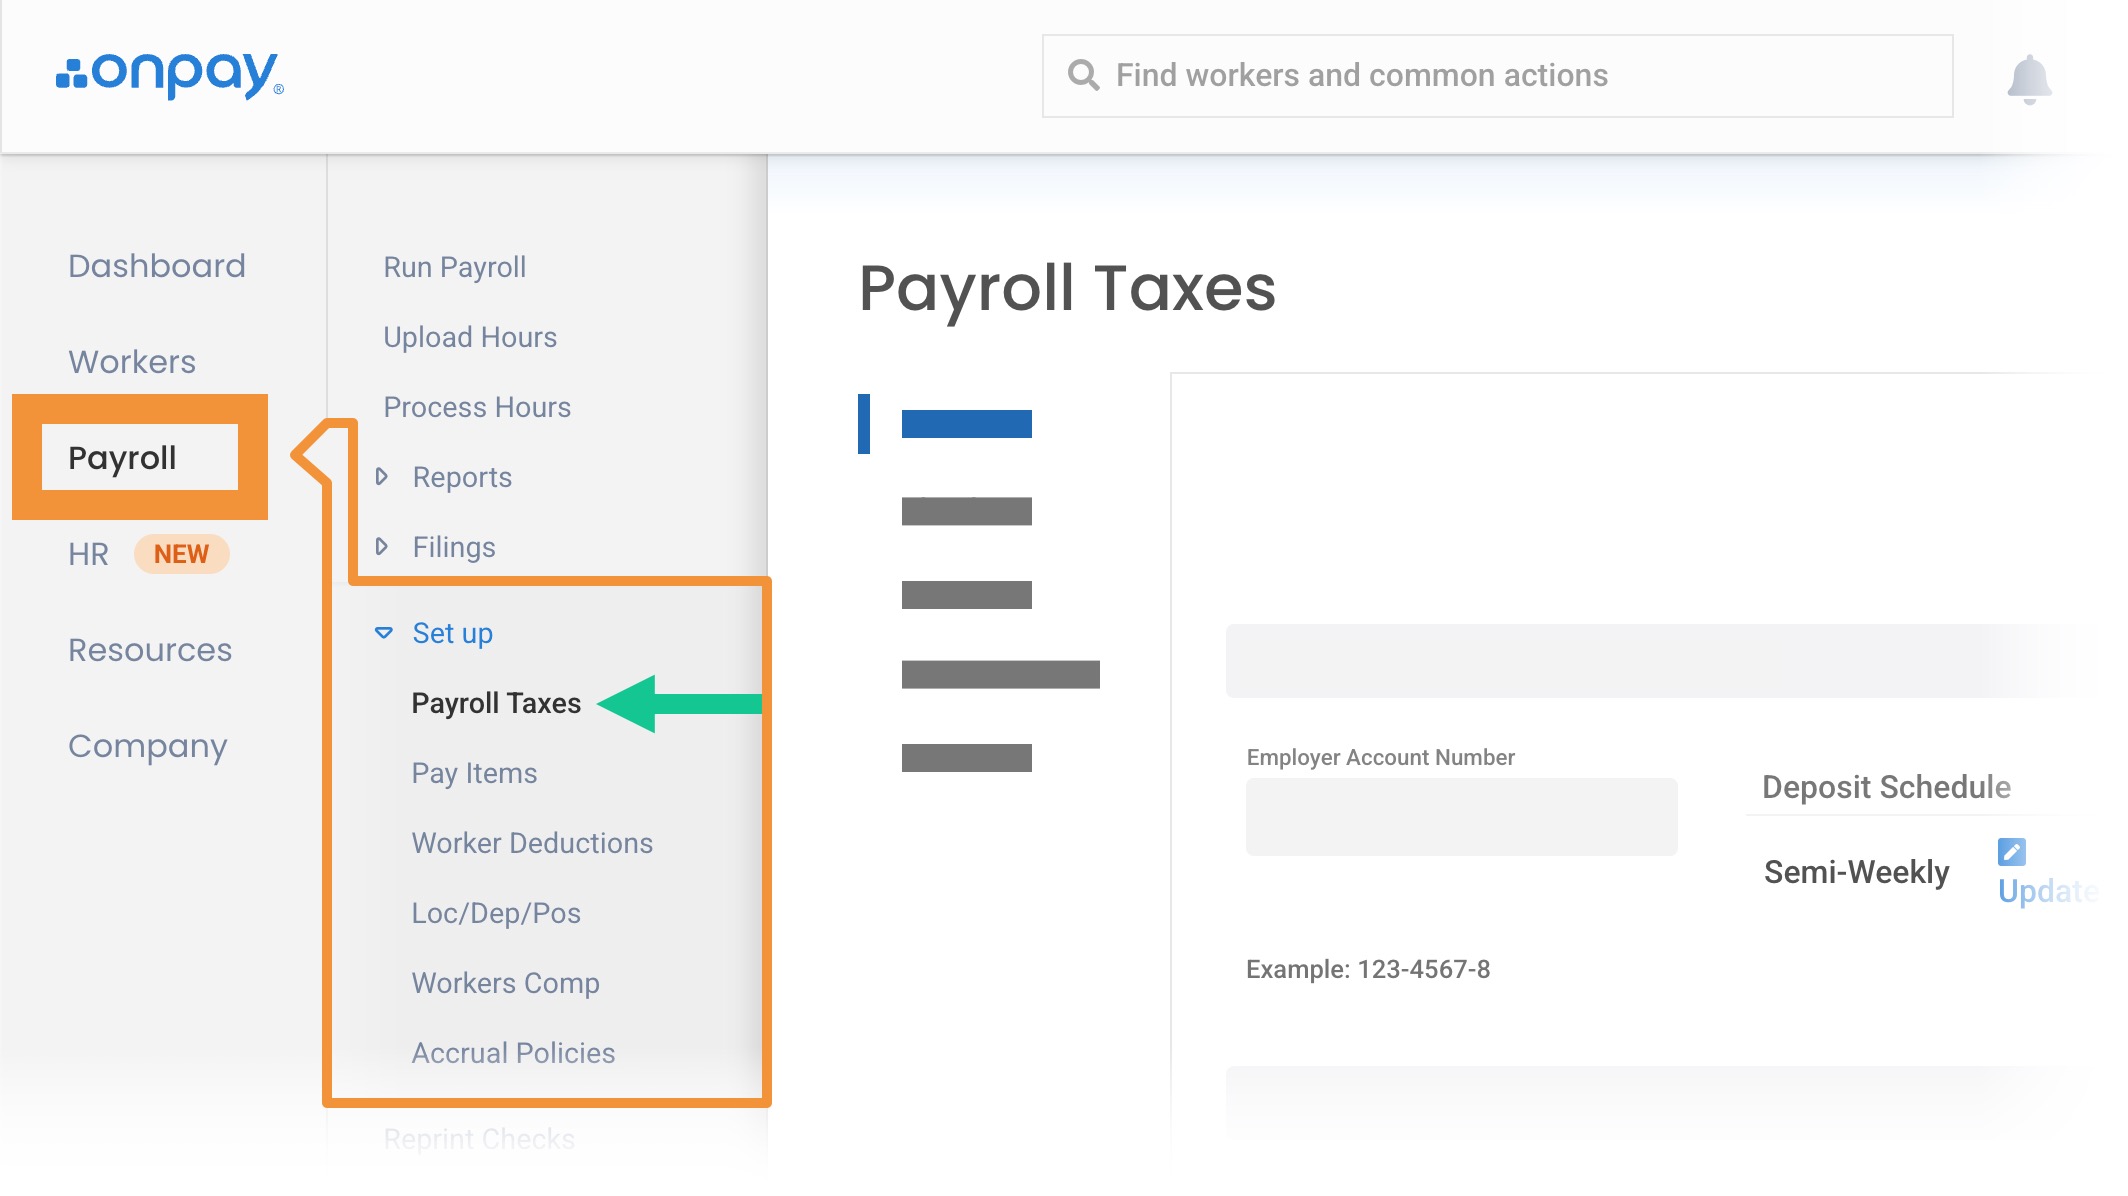
Task: Go to Worker Deductions settings
Action: [532, 843]
